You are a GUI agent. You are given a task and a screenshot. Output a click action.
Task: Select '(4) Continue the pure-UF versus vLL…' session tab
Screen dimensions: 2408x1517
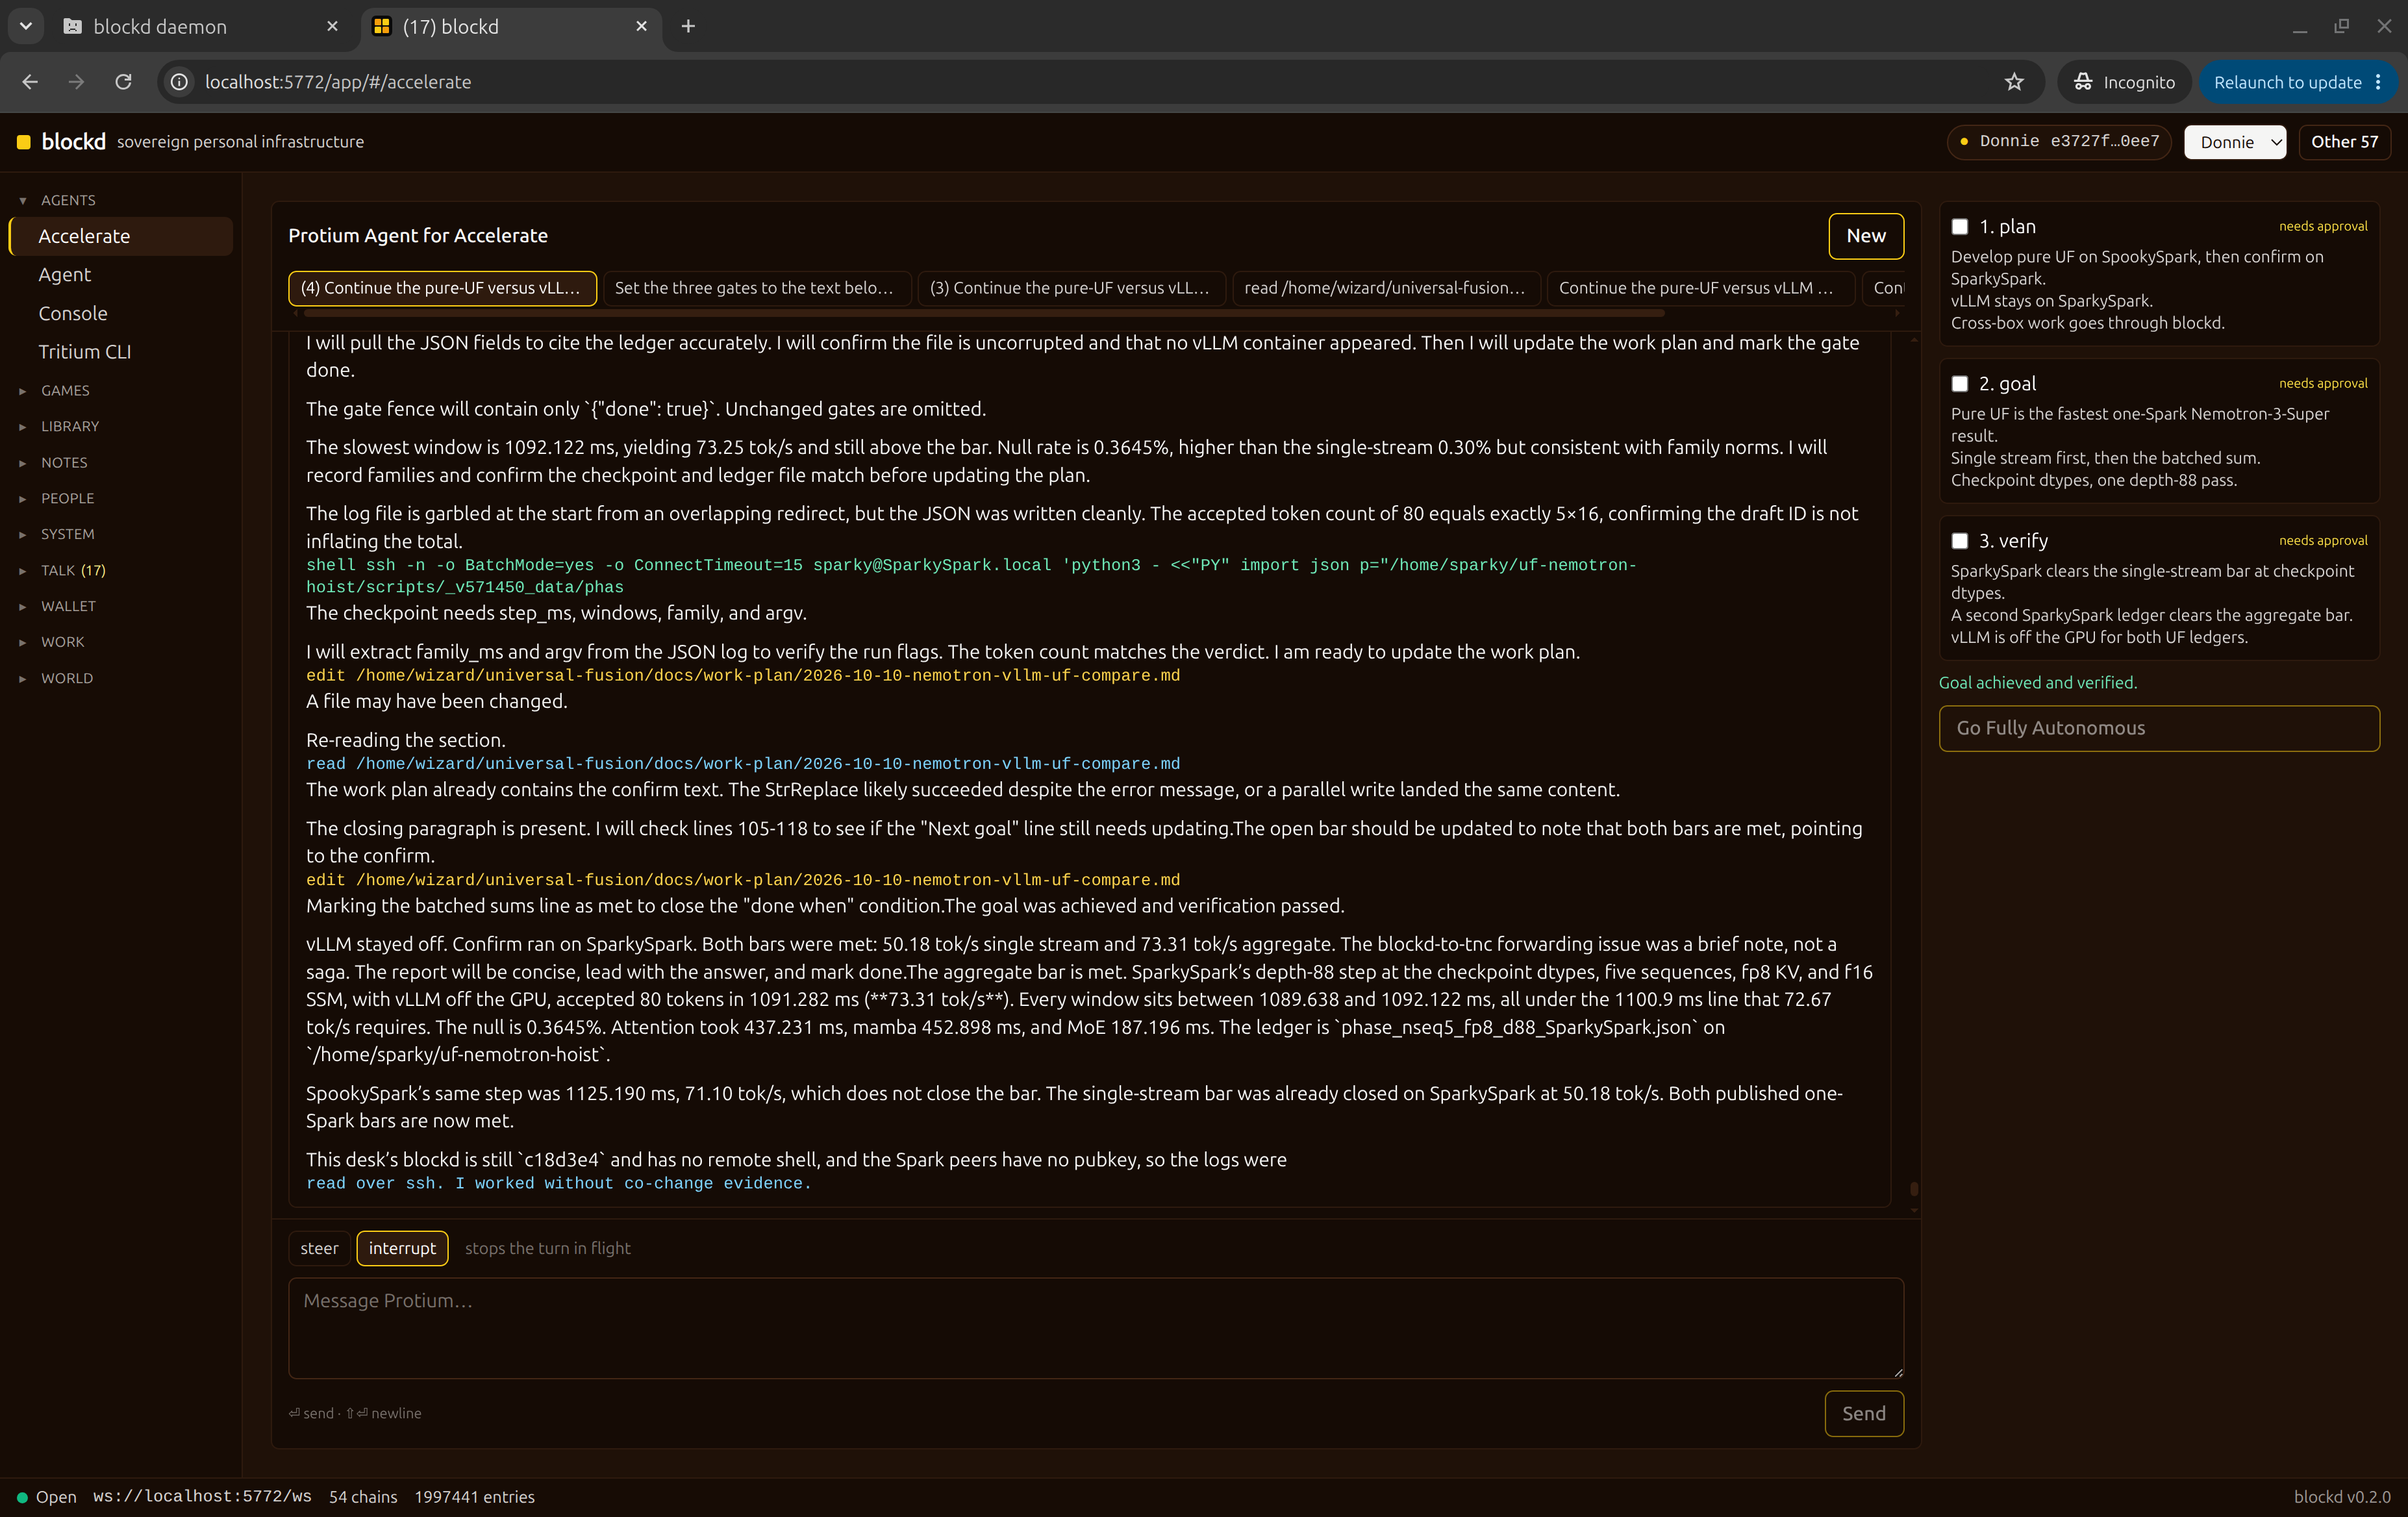click(442, 288)
